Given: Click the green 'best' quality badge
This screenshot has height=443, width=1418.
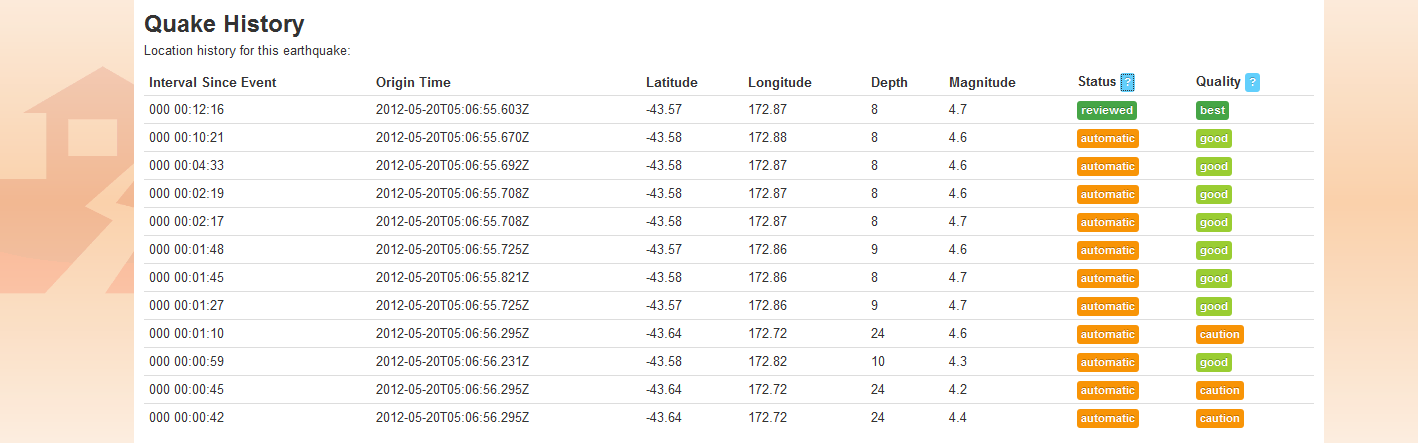Looking at the screenshot, I should click(x=1212, y=111).
